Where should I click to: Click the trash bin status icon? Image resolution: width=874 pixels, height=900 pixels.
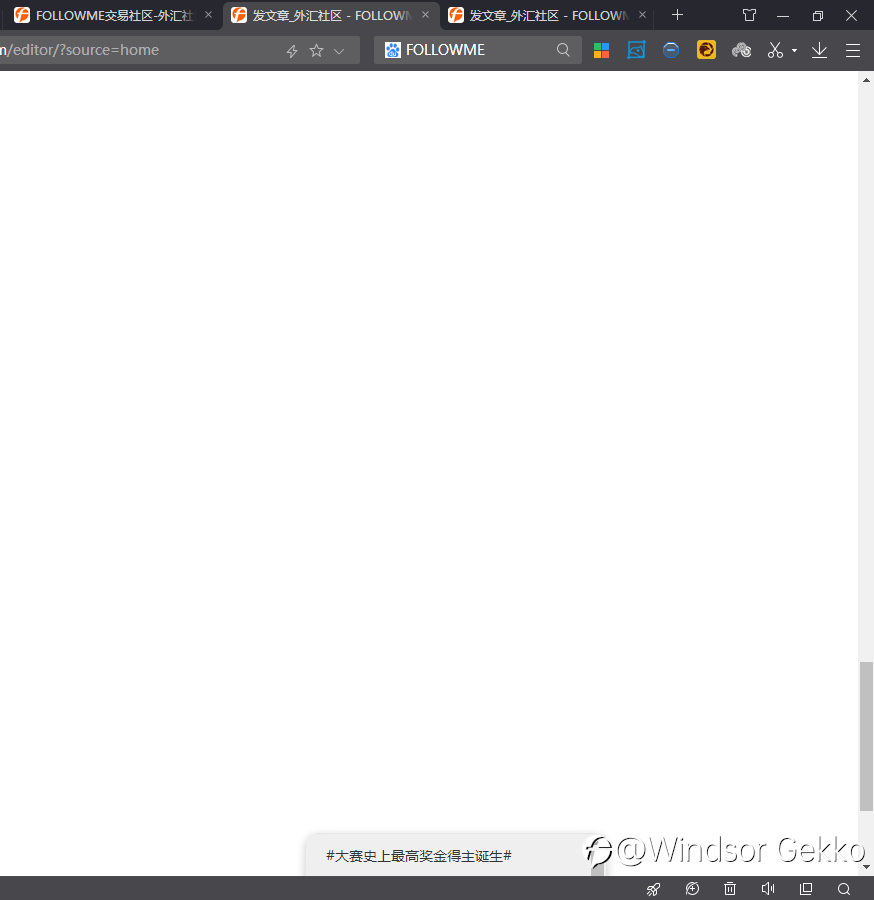tap(730, 889)
